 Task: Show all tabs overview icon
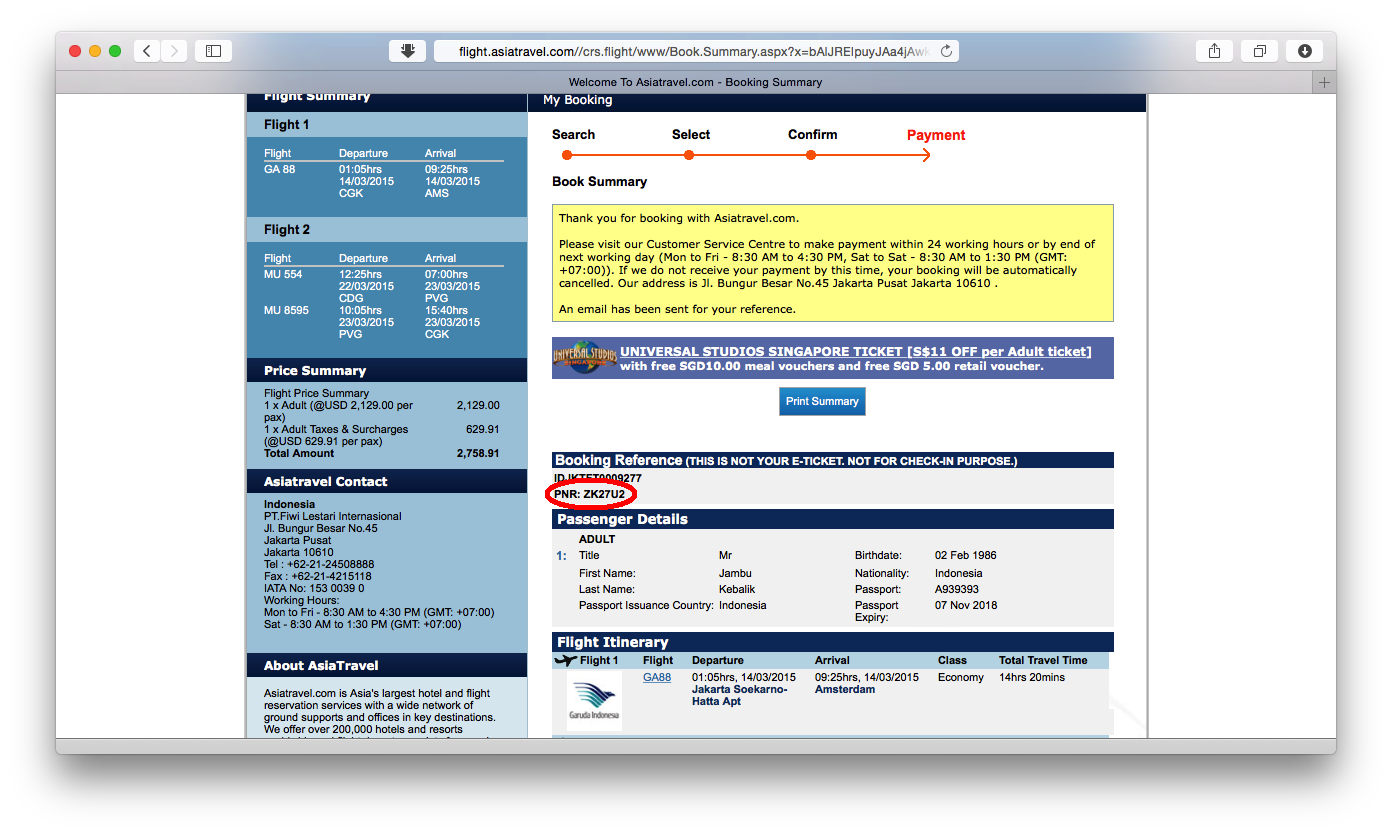point(1260,50)
